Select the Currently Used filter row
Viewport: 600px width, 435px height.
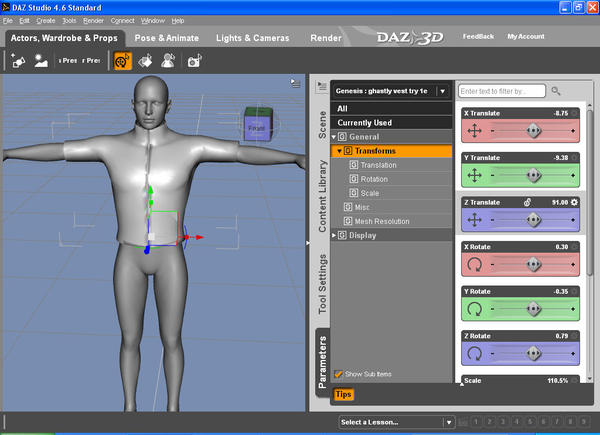pos(391,123)
